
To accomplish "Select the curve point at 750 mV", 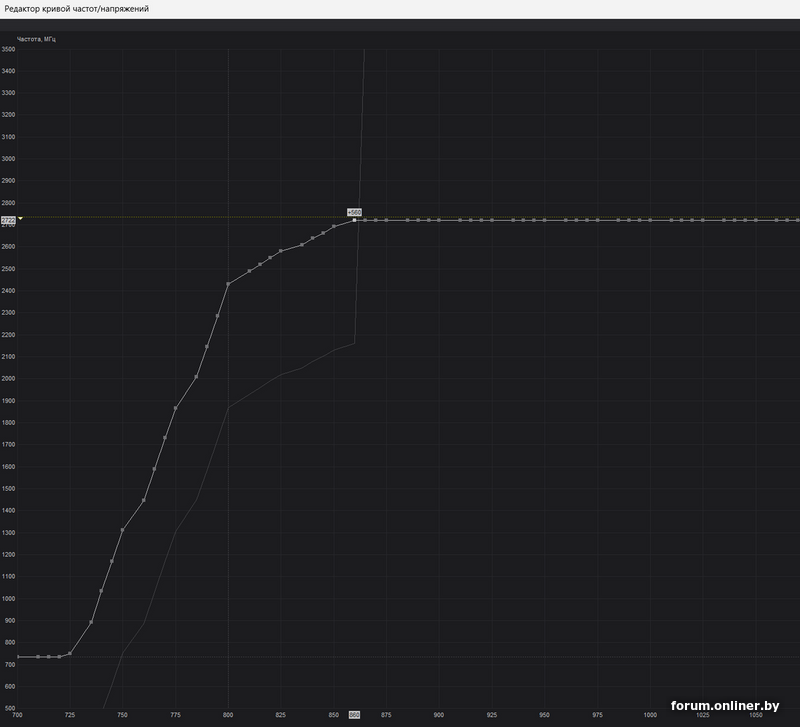I will click(x=122, y=530).
